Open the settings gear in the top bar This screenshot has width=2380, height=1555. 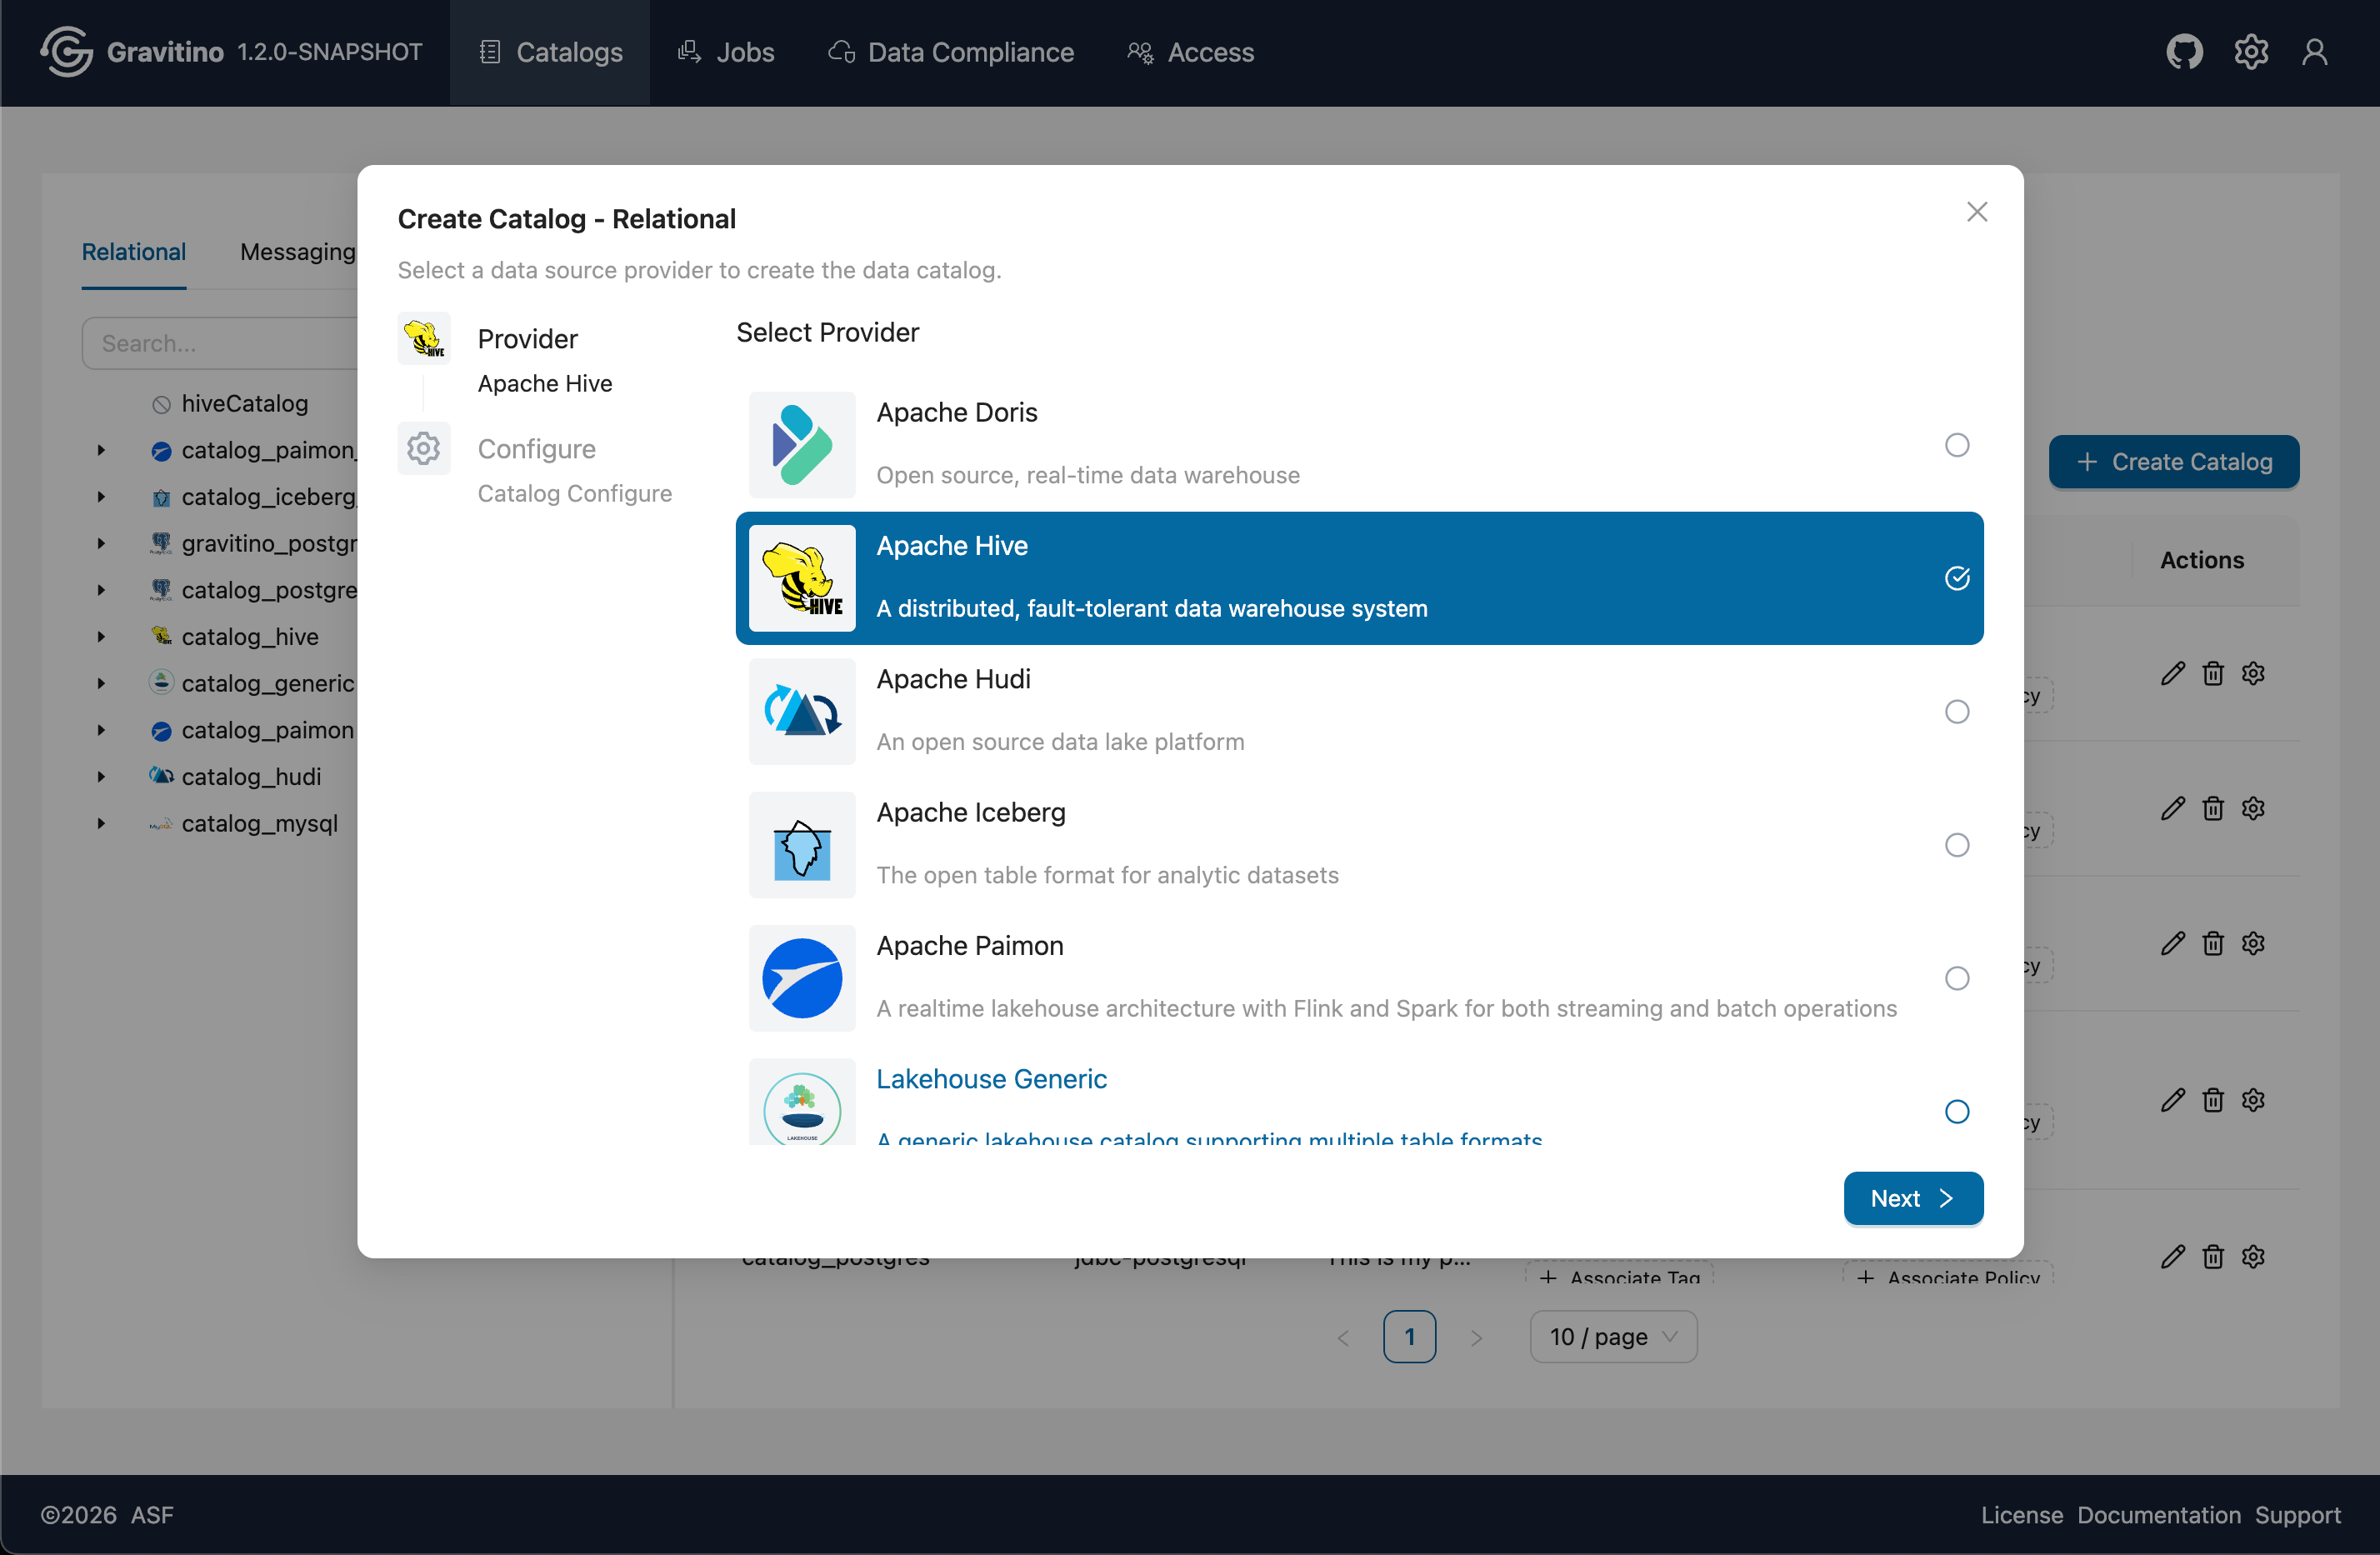[x=2250, y=52]
